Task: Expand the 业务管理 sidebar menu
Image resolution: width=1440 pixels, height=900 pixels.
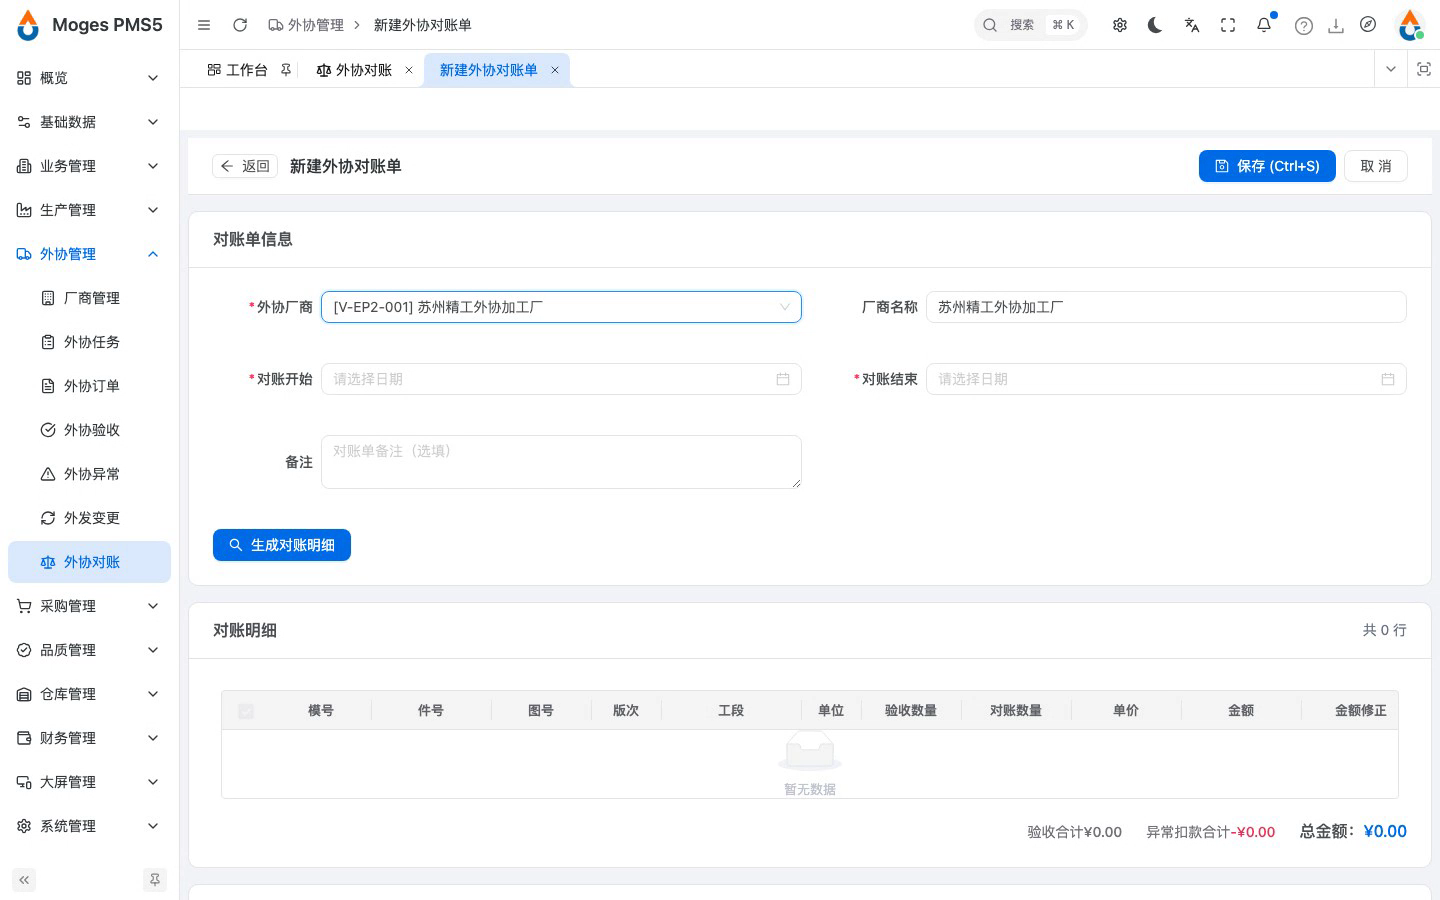Action: (89, 166)
